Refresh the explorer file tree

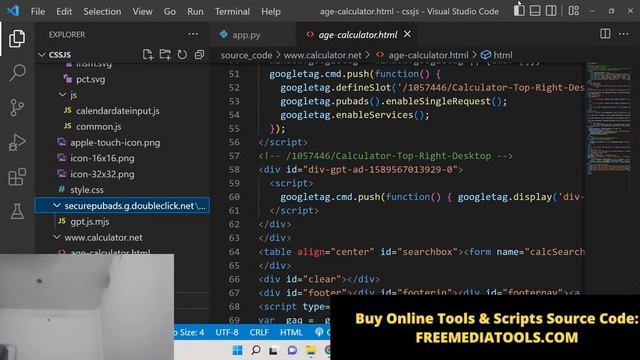(182, 54)
